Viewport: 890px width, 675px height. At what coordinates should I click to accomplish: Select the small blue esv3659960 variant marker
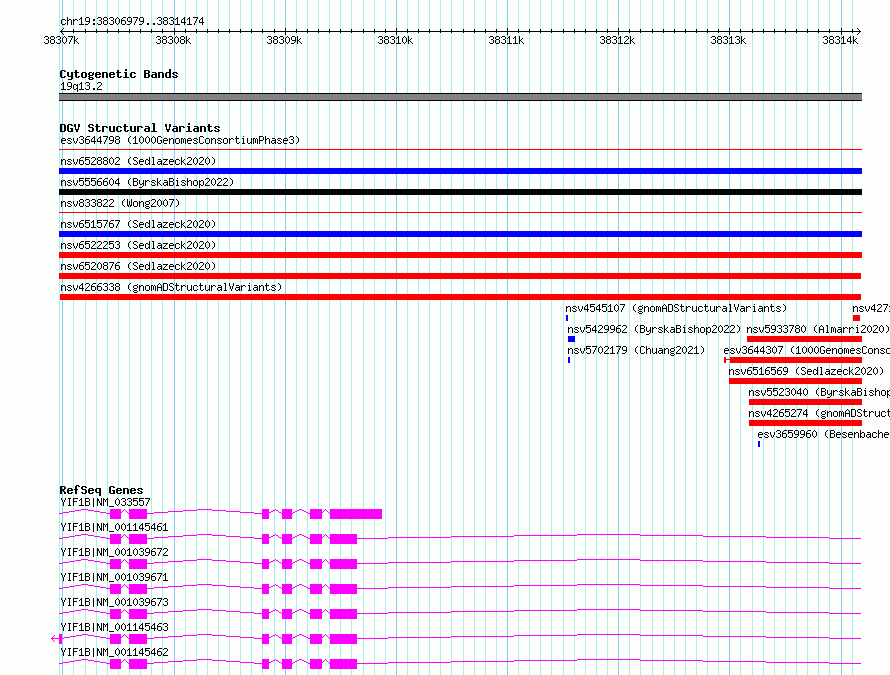pyautogui.click(x=759, y=444)
